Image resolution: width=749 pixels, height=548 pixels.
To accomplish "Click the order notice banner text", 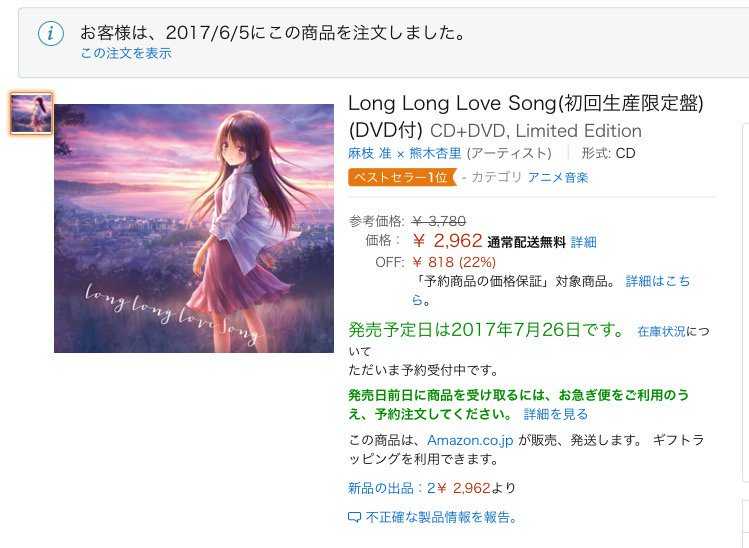I will click(x=272, y=32).
